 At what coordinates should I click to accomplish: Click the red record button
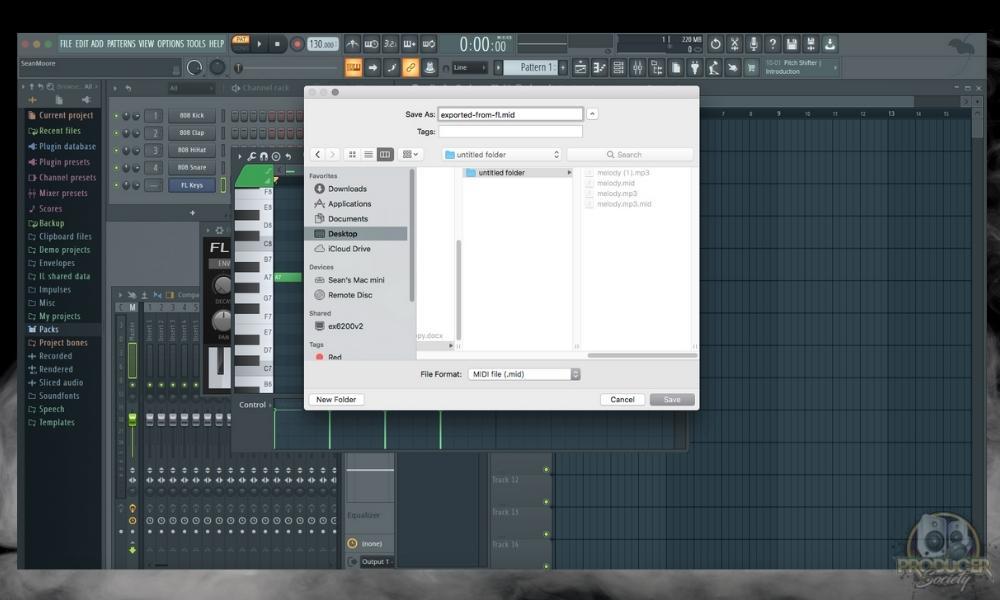point(297,44)
